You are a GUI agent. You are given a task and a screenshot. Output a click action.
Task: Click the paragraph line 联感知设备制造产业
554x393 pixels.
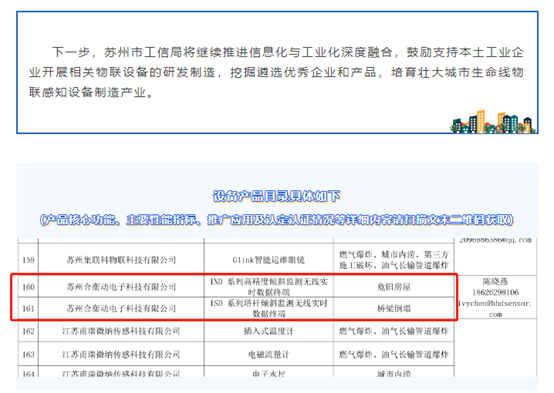(91, 93)
